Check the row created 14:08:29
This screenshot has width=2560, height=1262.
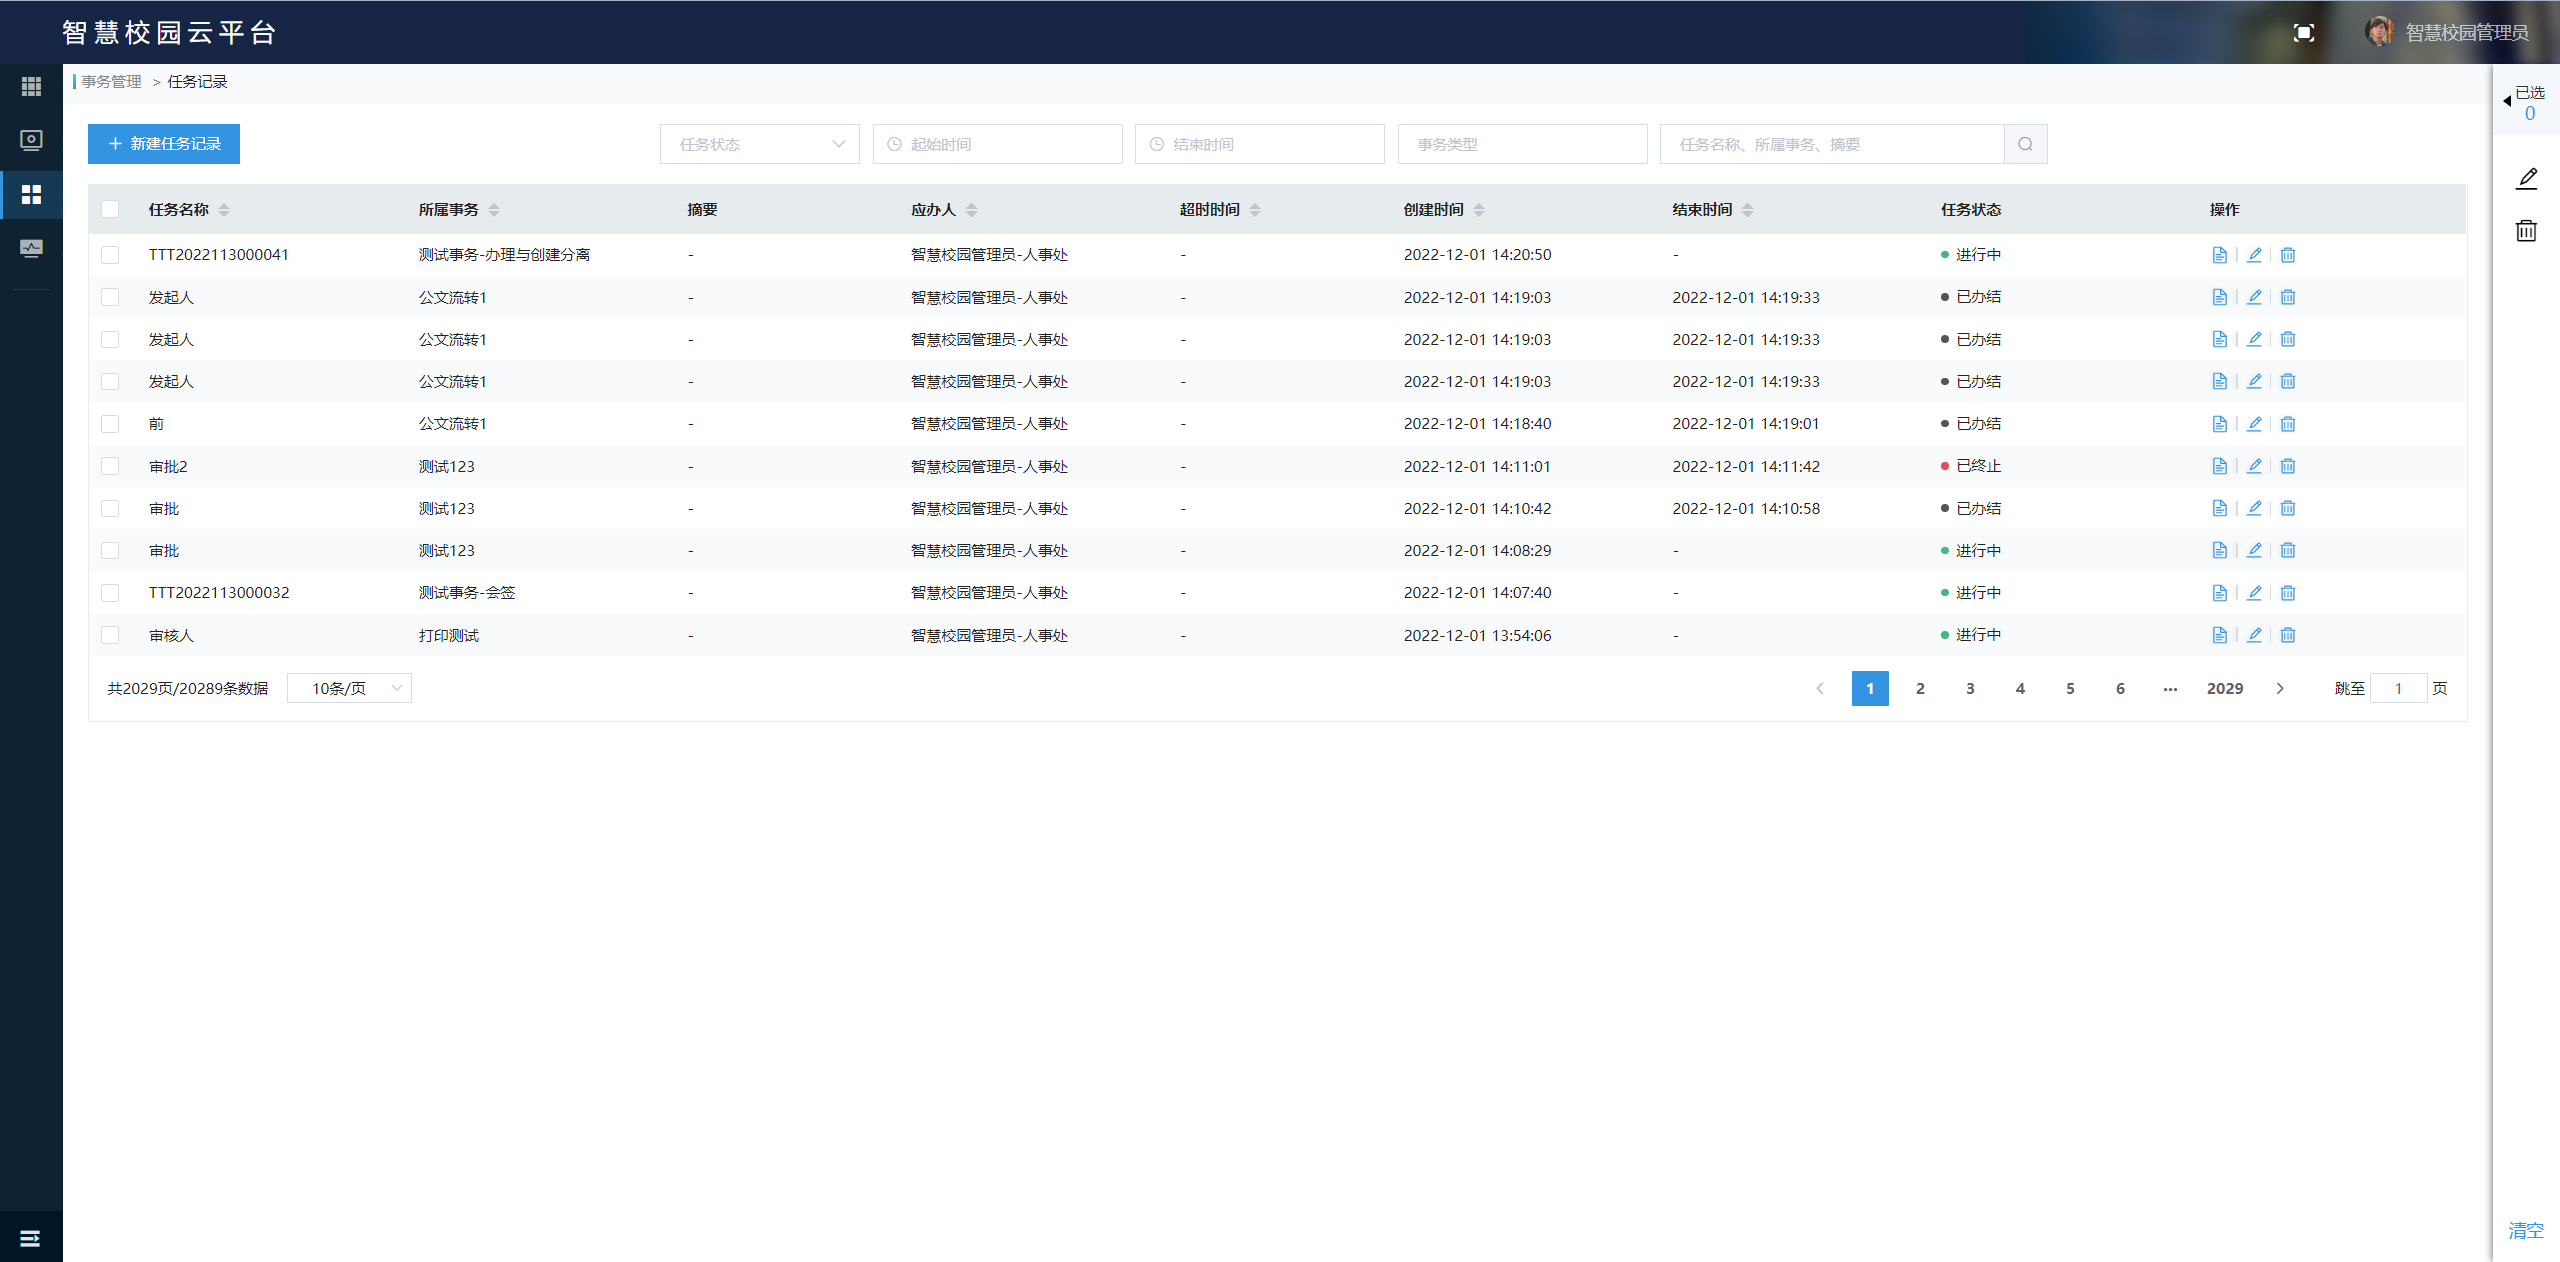pos(110,551)
